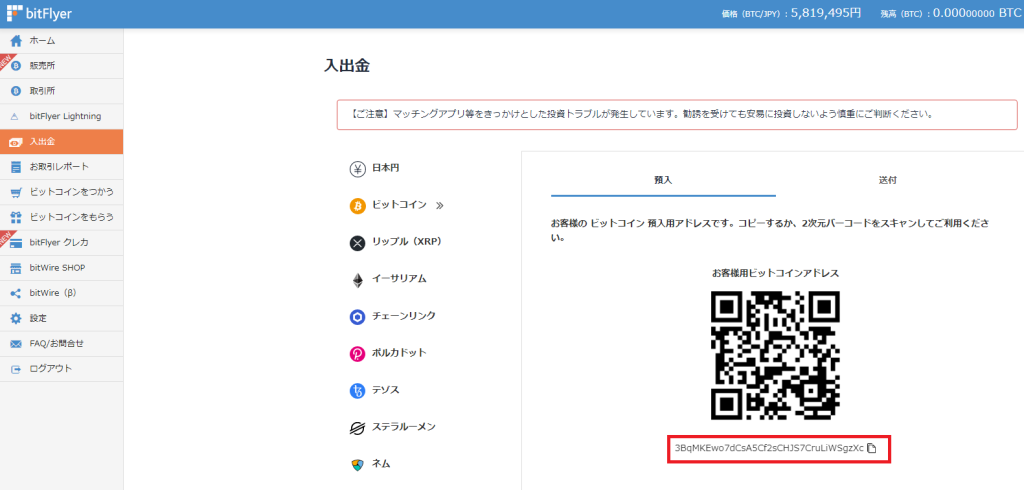Click the BTC balance 0.00000000 BTC
The image size is (1024, 490).
[x=977, y=13]
